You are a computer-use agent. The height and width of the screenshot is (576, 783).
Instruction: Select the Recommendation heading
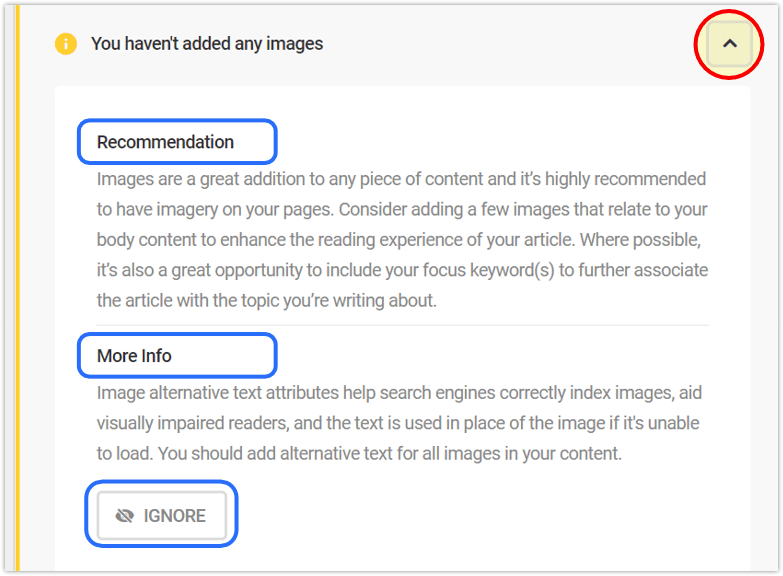pos(166,142)
